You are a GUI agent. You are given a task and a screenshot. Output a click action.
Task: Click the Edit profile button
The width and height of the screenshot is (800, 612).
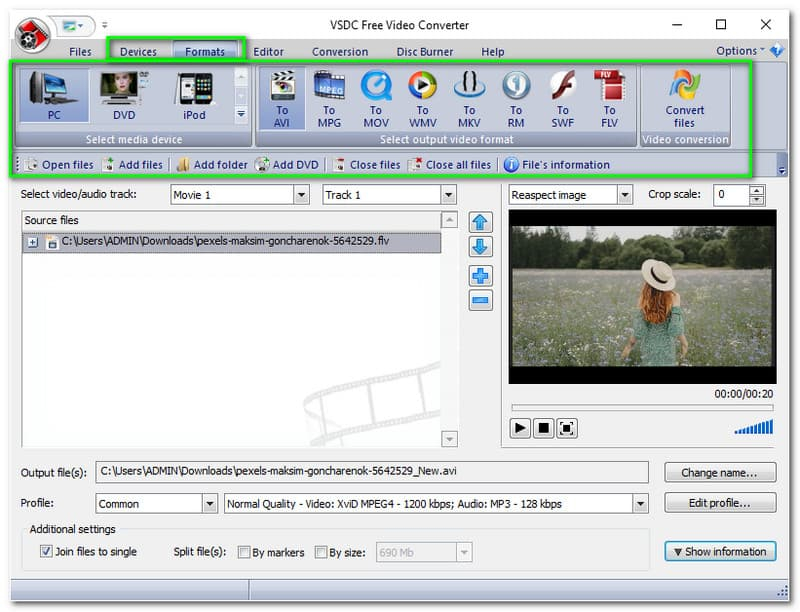720,503
